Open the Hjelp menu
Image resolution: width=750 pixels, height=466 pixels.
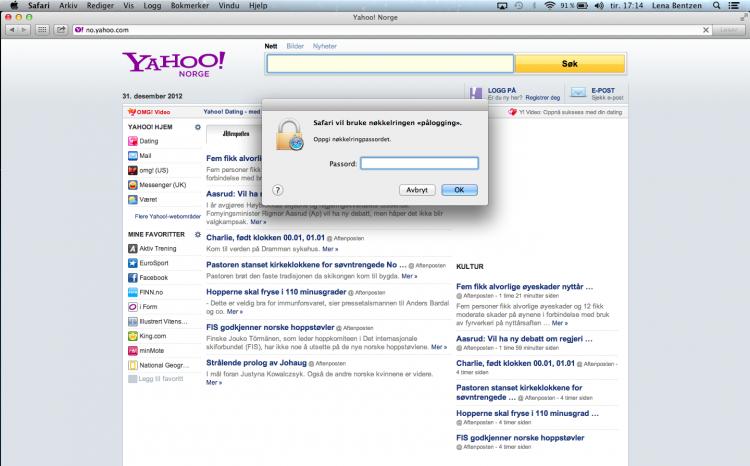pos(258,6)
